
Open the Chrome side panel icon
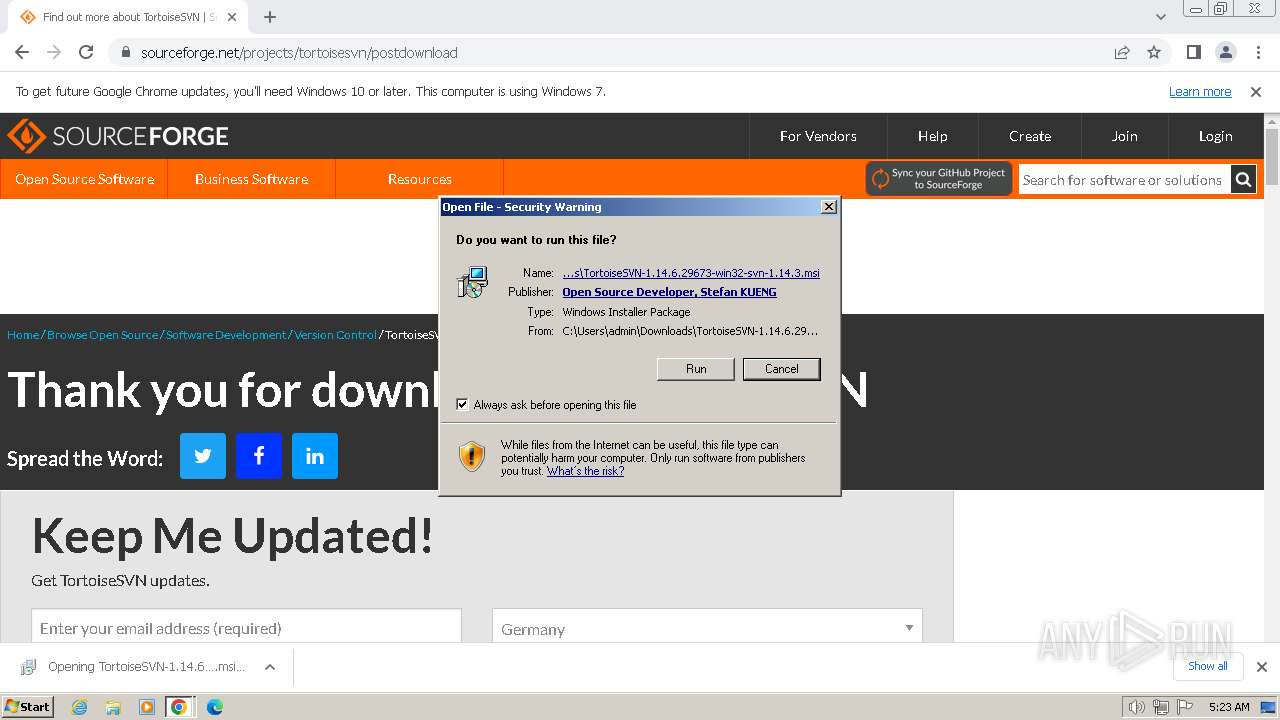[1193, 52]
